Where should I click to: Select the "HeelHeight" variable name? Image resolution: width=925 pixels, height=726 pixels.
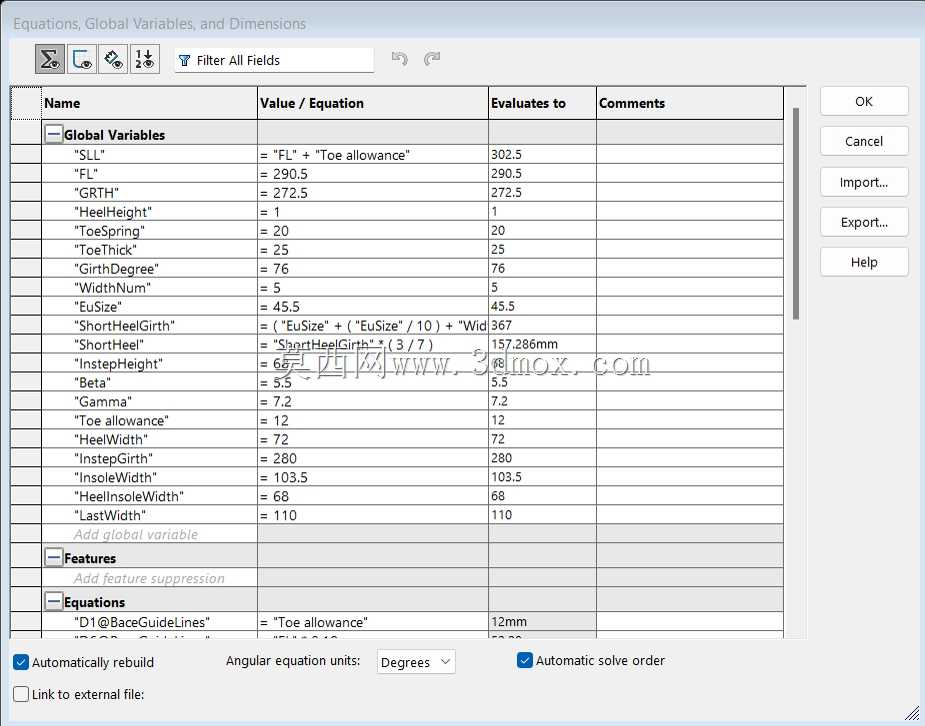(113, 212)
